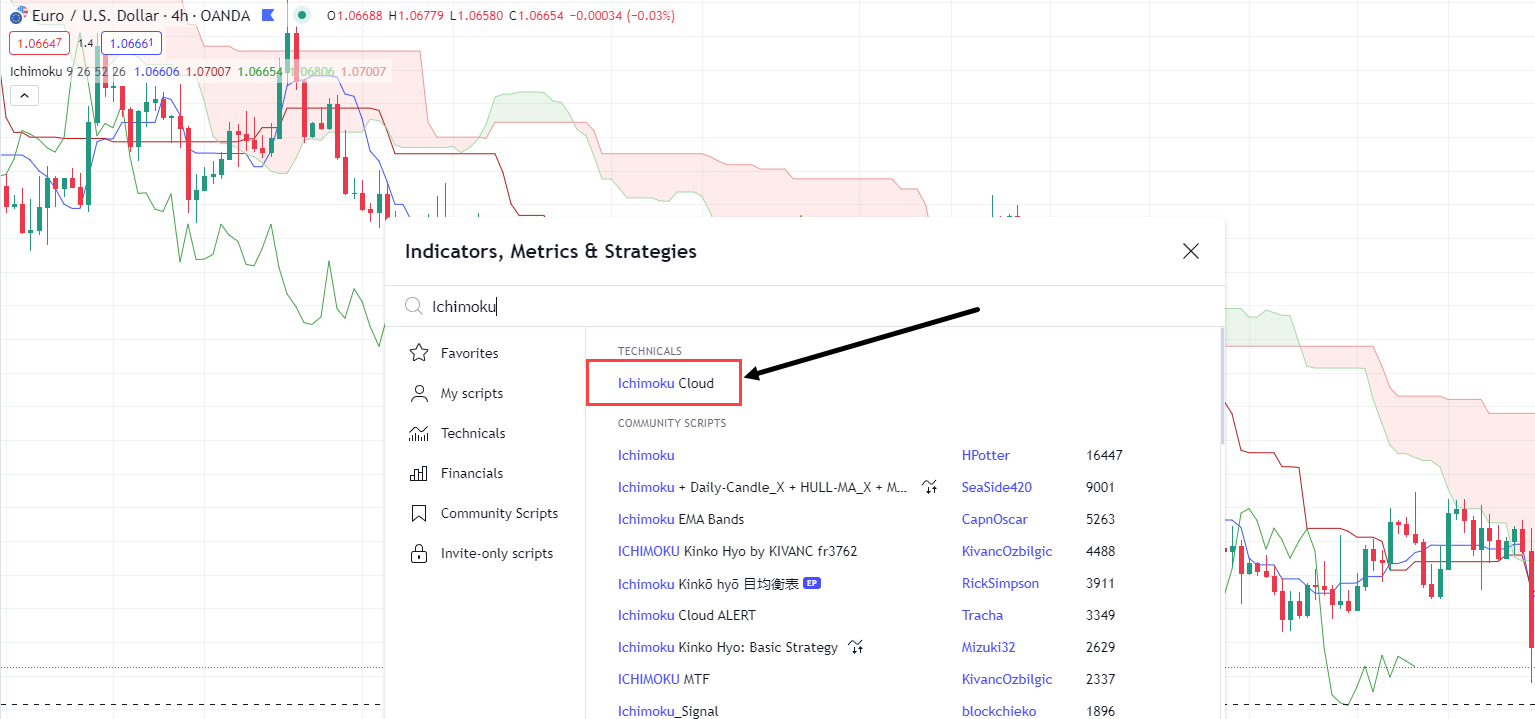Open author SeaSide420's profile
This screenshot has height=719, width=1535.
point(997,487)
